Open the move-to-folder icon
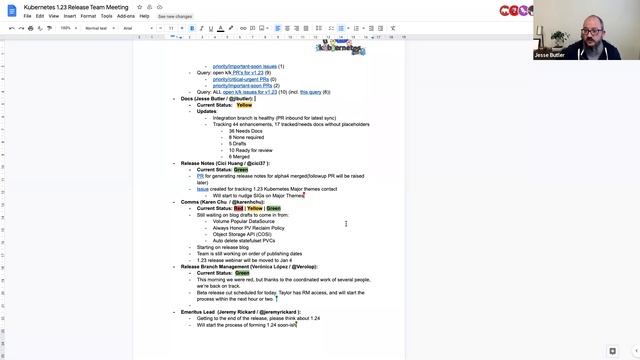Image resolution: width=640 pixels, height=360 pixels. (149, 7)
